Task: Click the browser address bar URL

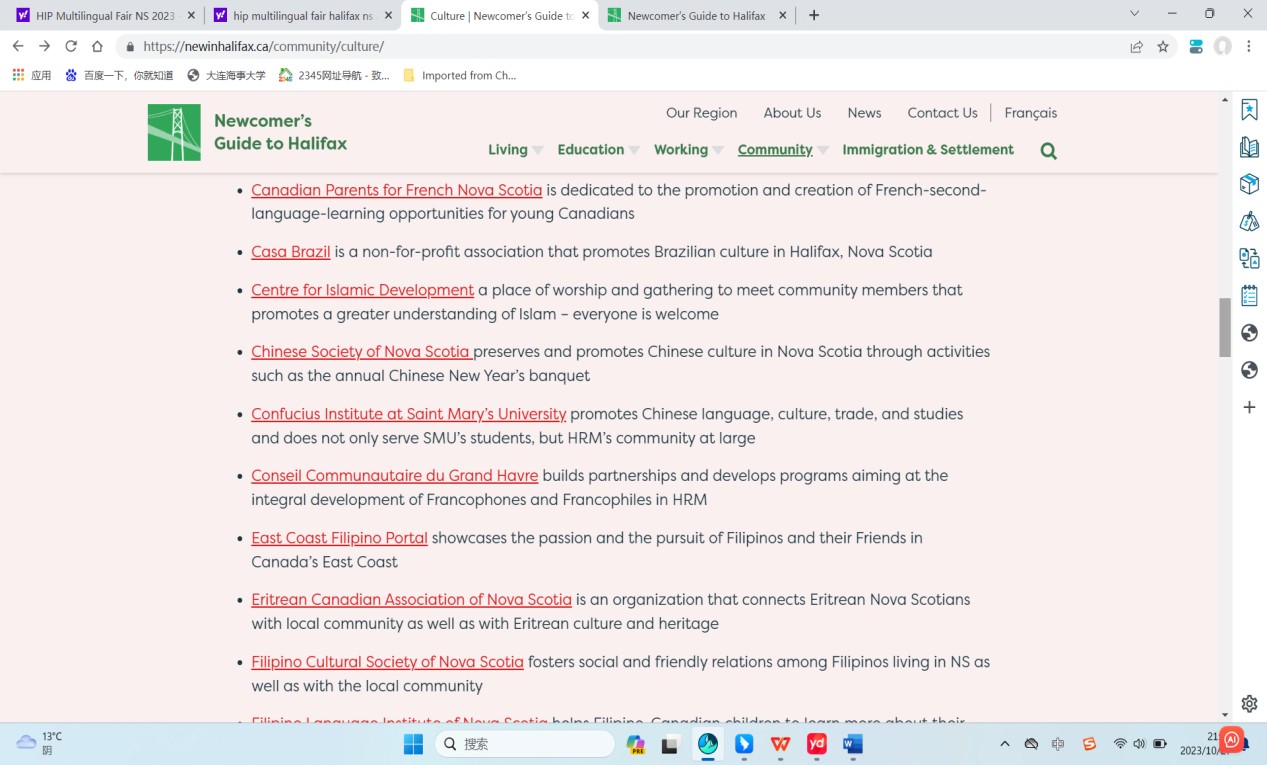Action: click(x=263, y=46)
